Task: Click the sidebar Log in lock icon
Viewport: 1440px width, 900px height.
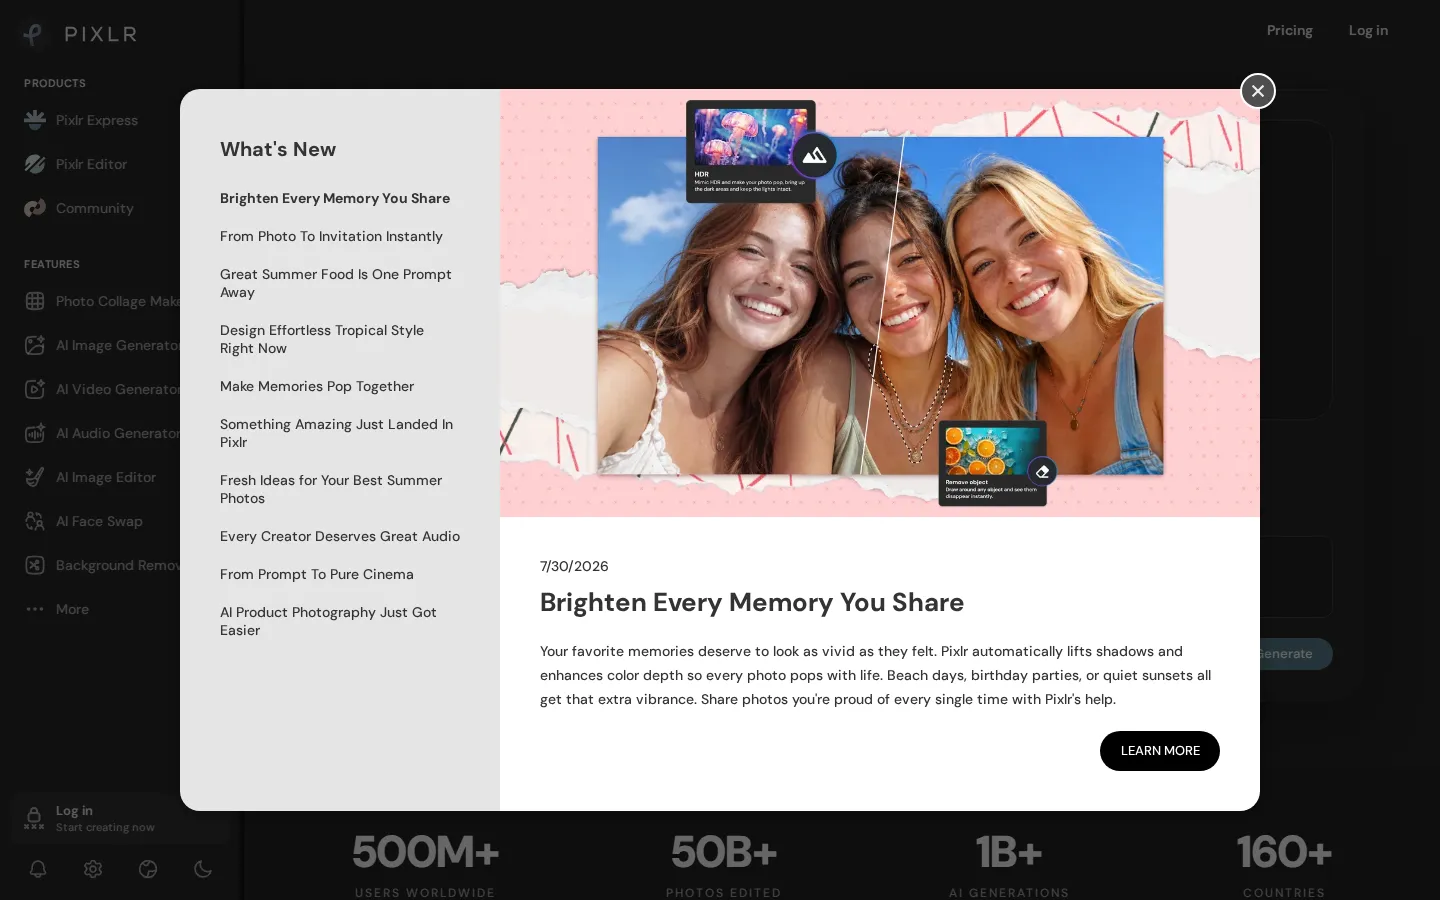Action: coord(34,818)
